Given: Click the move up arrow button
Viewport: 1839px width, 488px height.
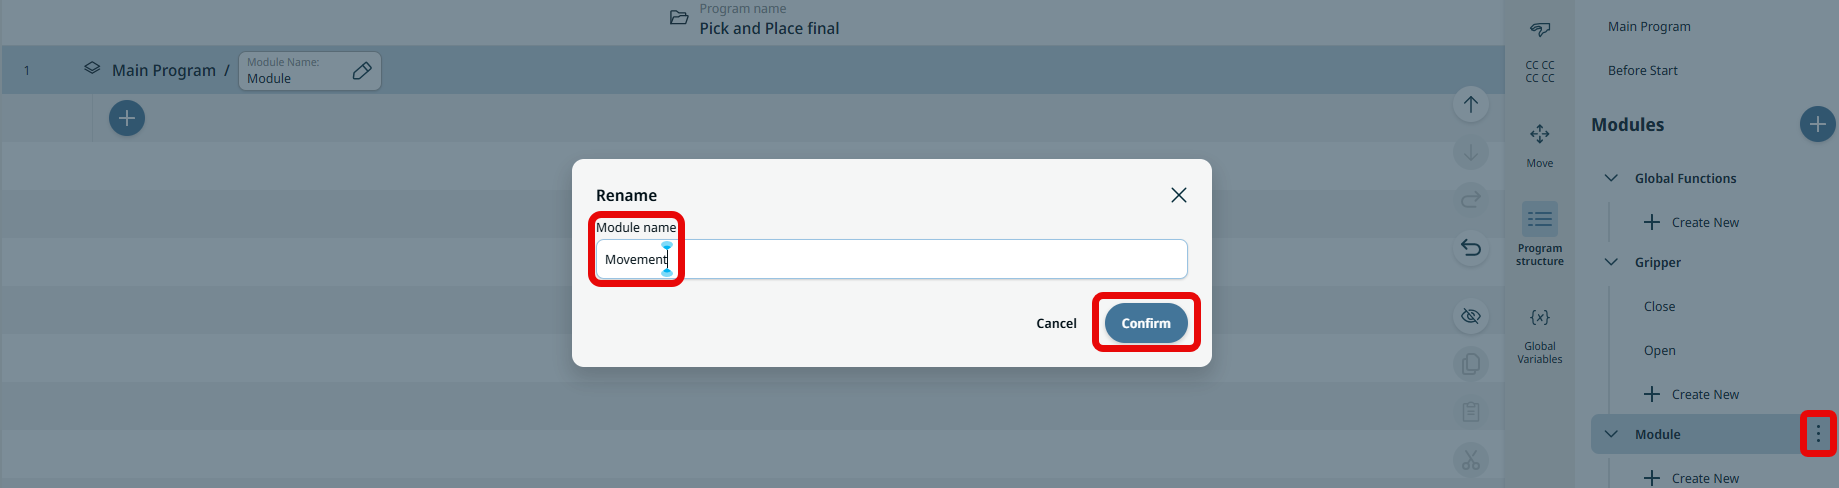Looking at the screenshot, I should [x=1471, y=104].
